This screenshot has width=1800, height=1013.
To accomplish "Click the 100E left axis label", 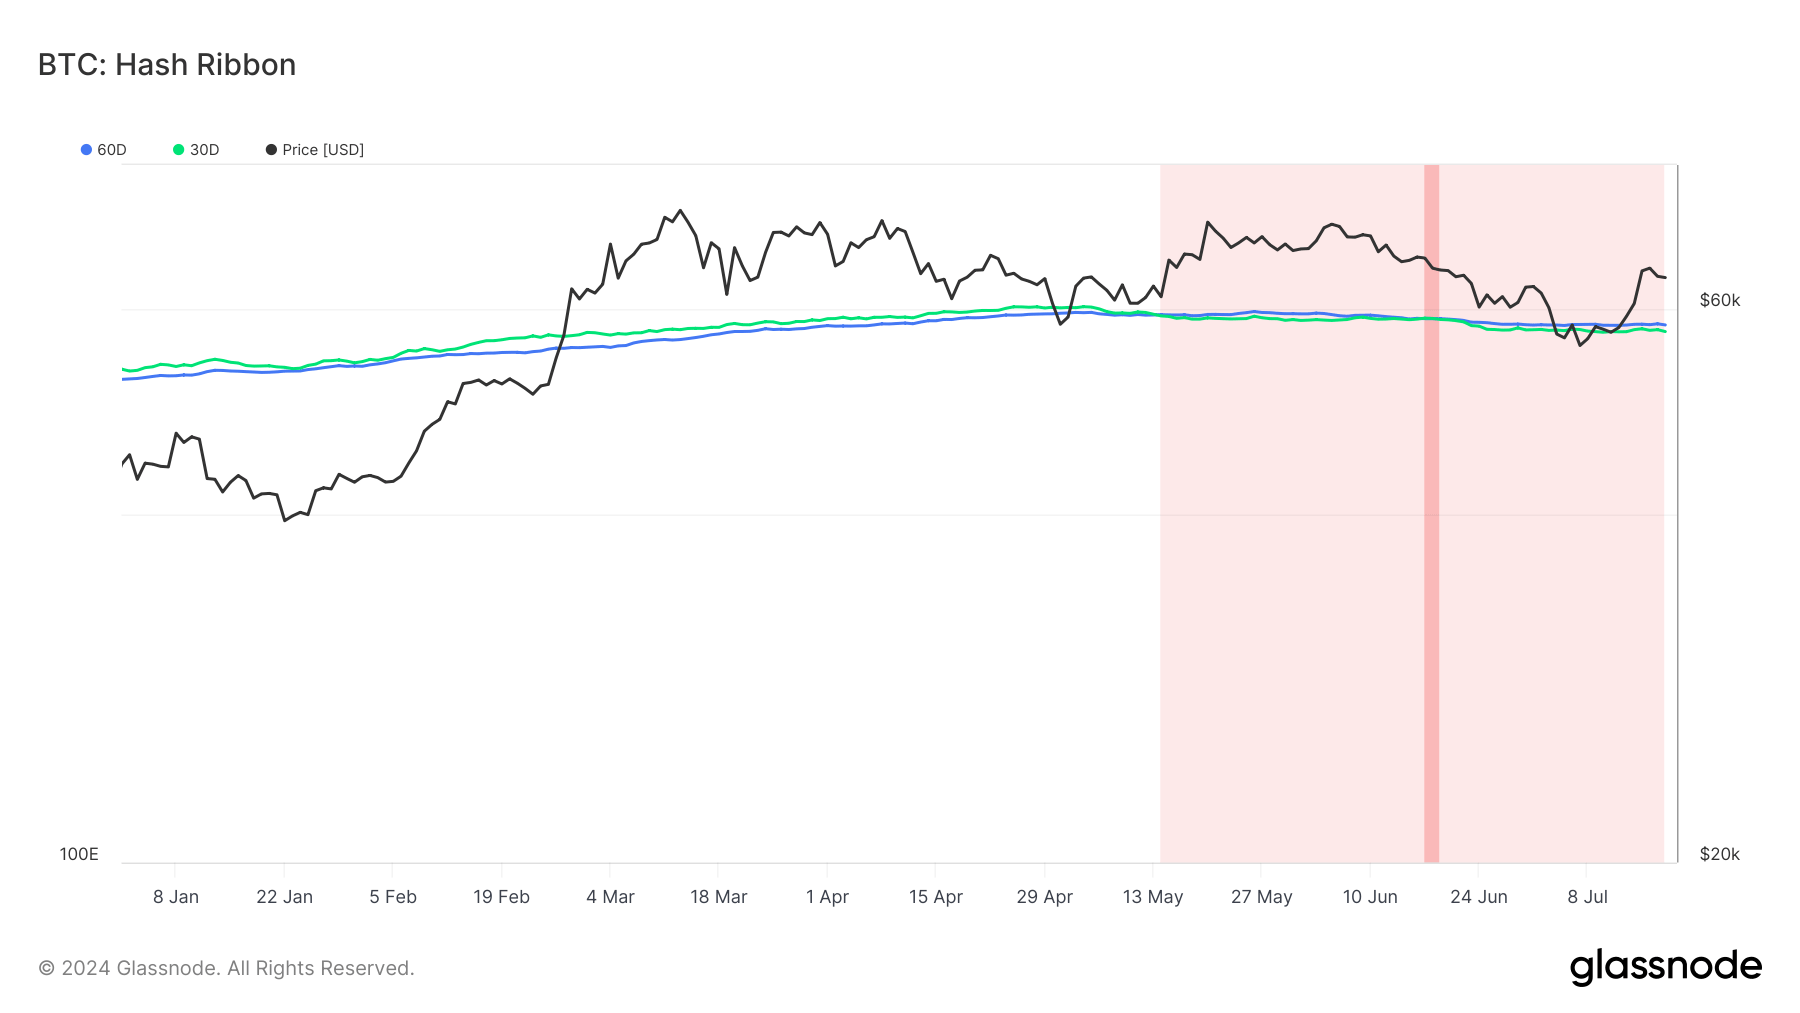I will pos(79,854).
